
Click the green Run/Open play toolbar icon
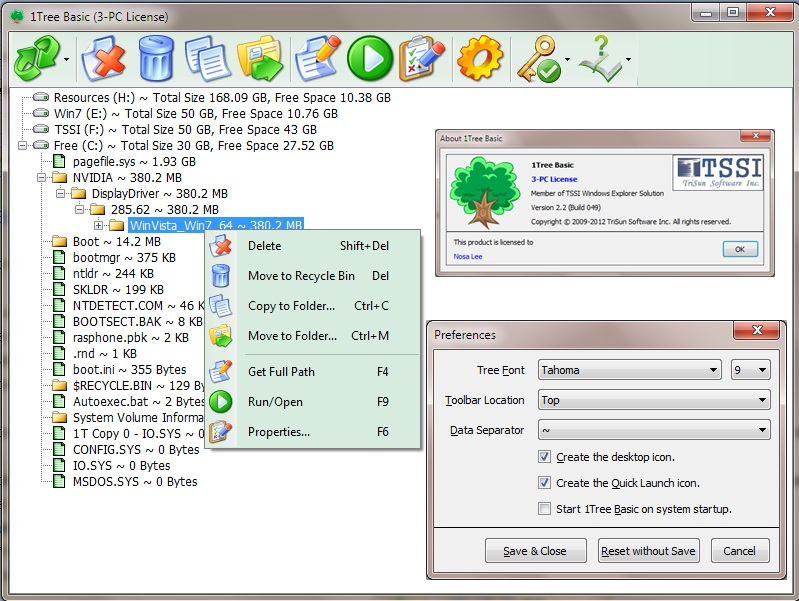coord(369,59)
